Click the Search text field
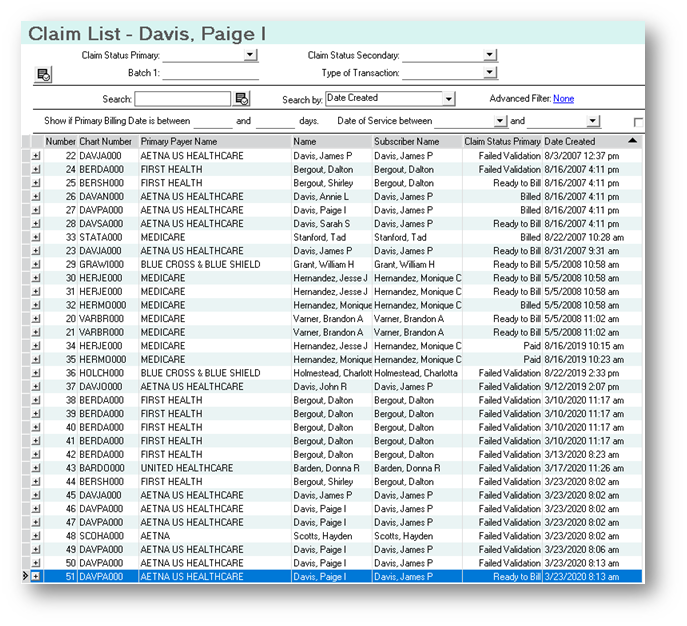This screenshot has height=626, width=687. click(x=183, y=99)
